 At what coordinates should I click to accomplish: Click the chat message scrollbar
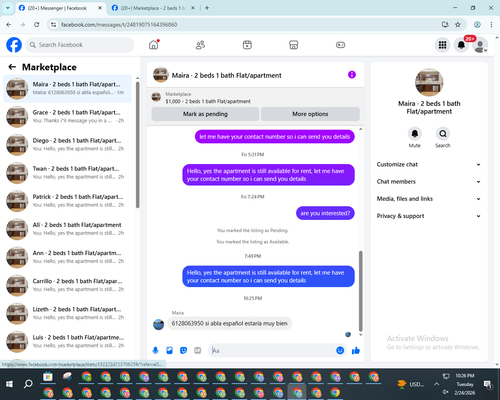360,291
